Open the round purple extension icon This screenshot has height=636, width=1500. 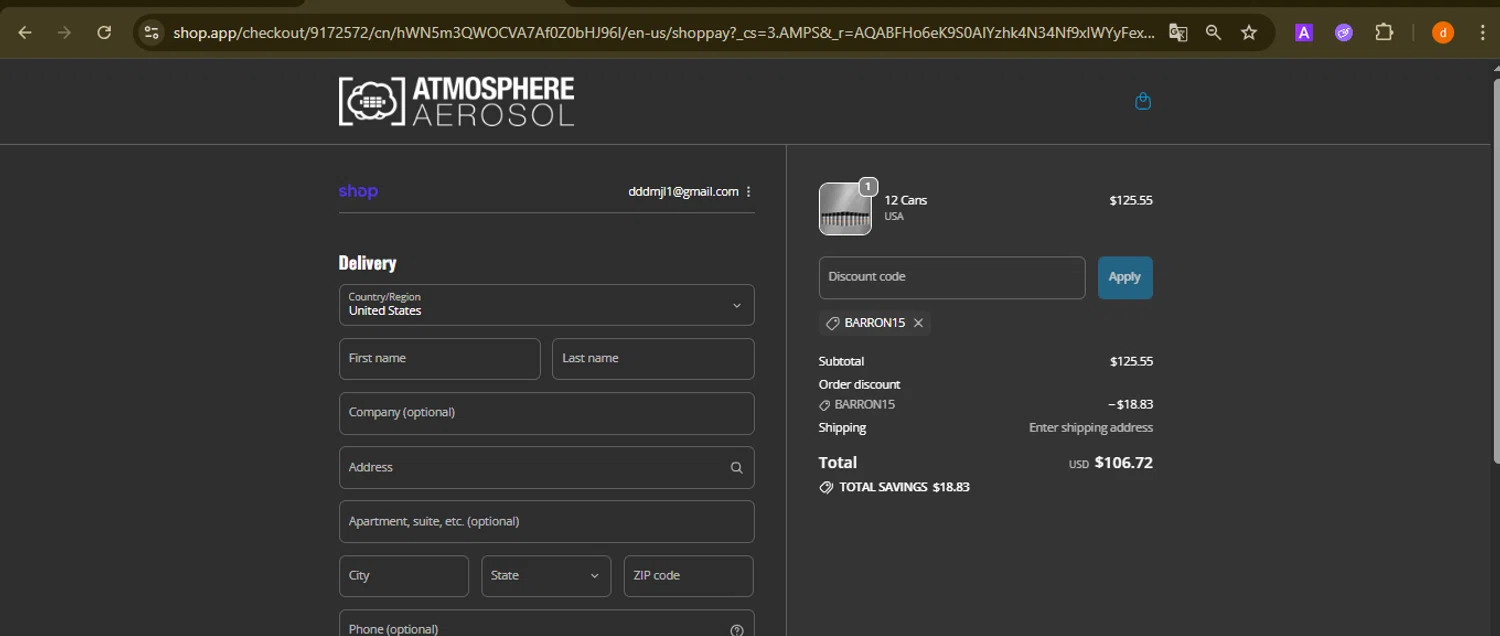point(1344,33)
